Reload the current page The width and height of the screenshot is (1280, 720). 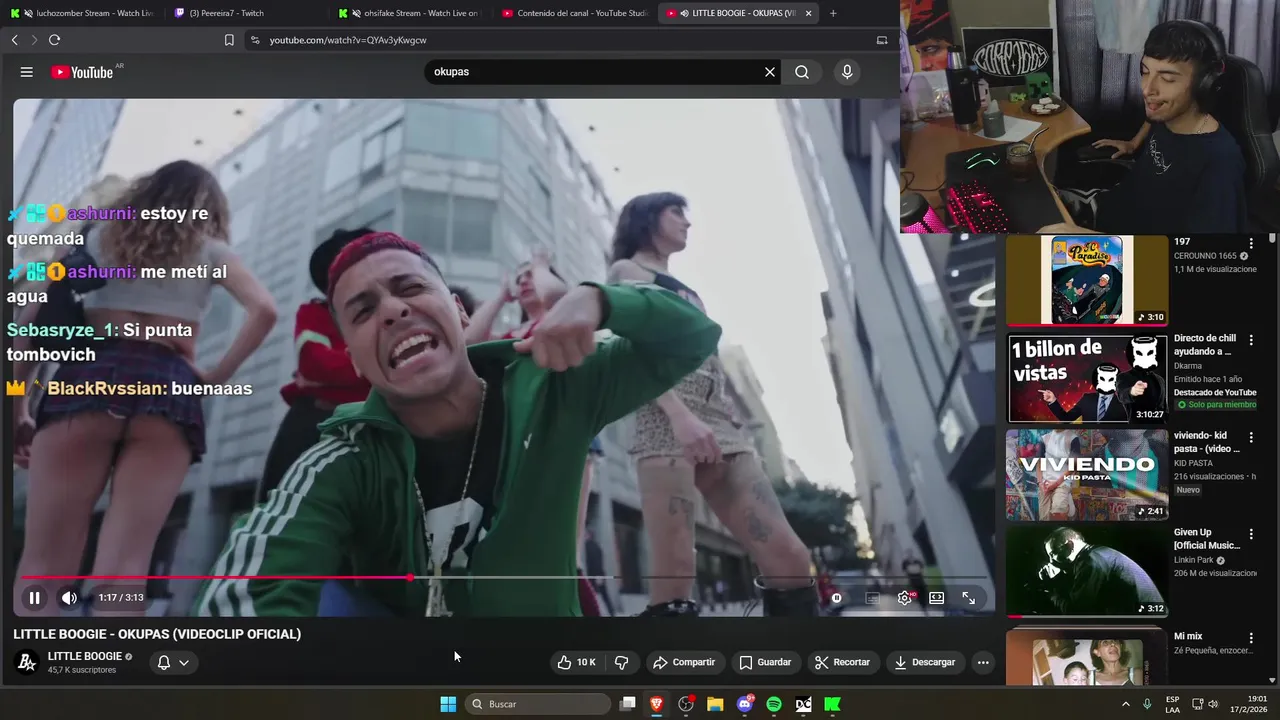[54, 40]
